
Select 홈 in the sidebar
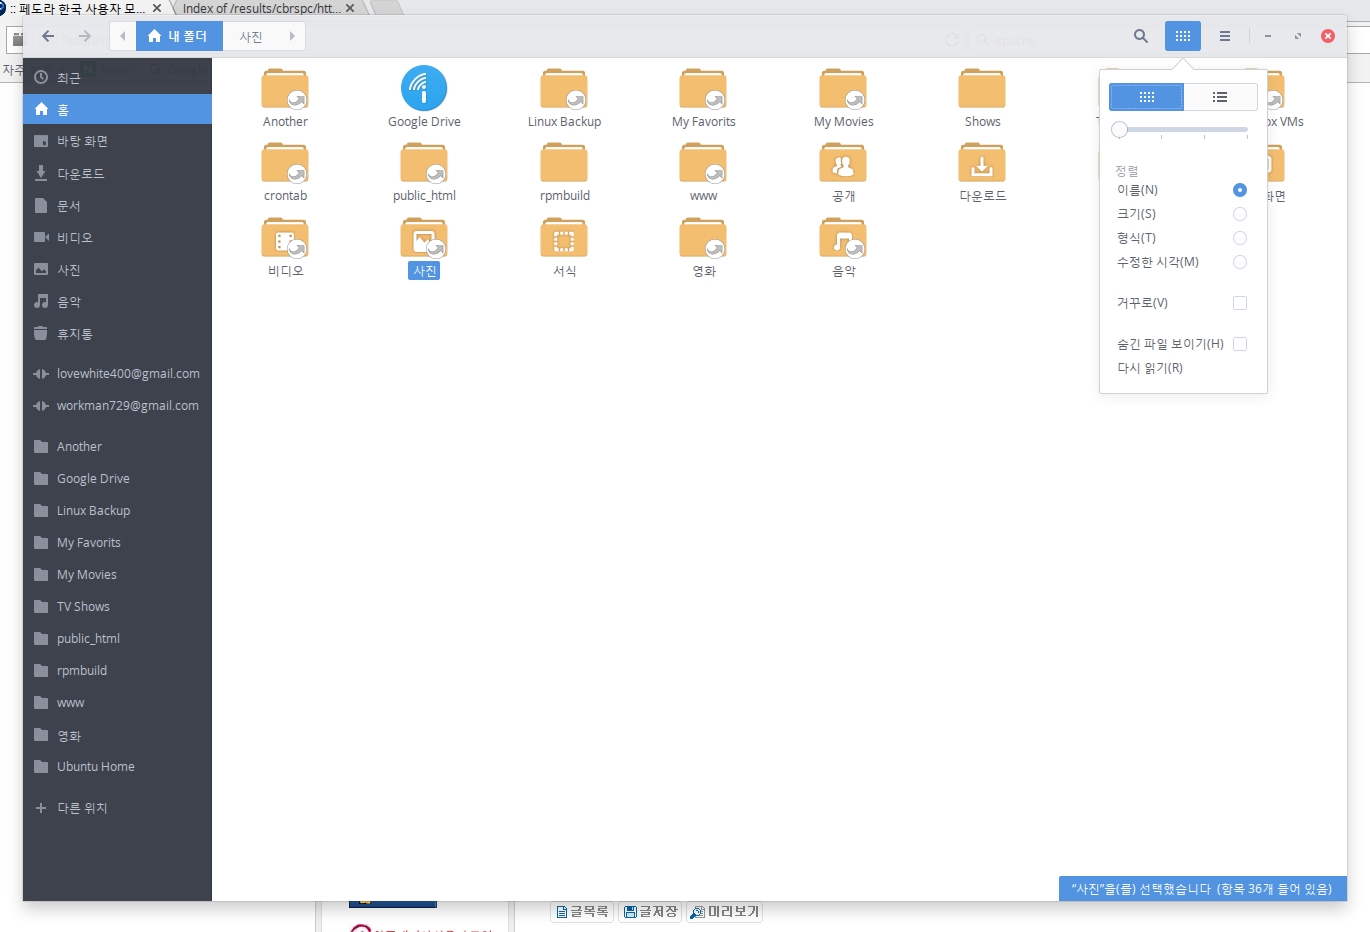[x=117, y=109]
